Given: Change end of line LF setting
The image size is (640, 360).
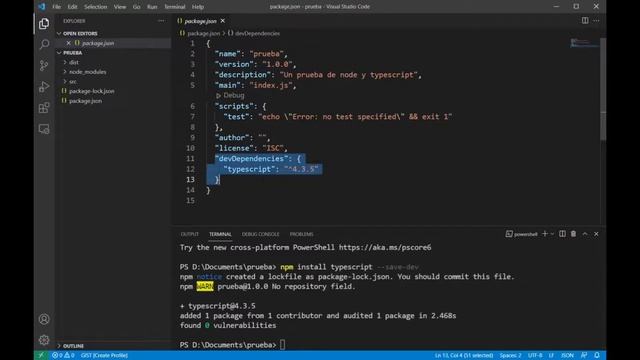Looking at the screenshot, I should tap(551, 355).
